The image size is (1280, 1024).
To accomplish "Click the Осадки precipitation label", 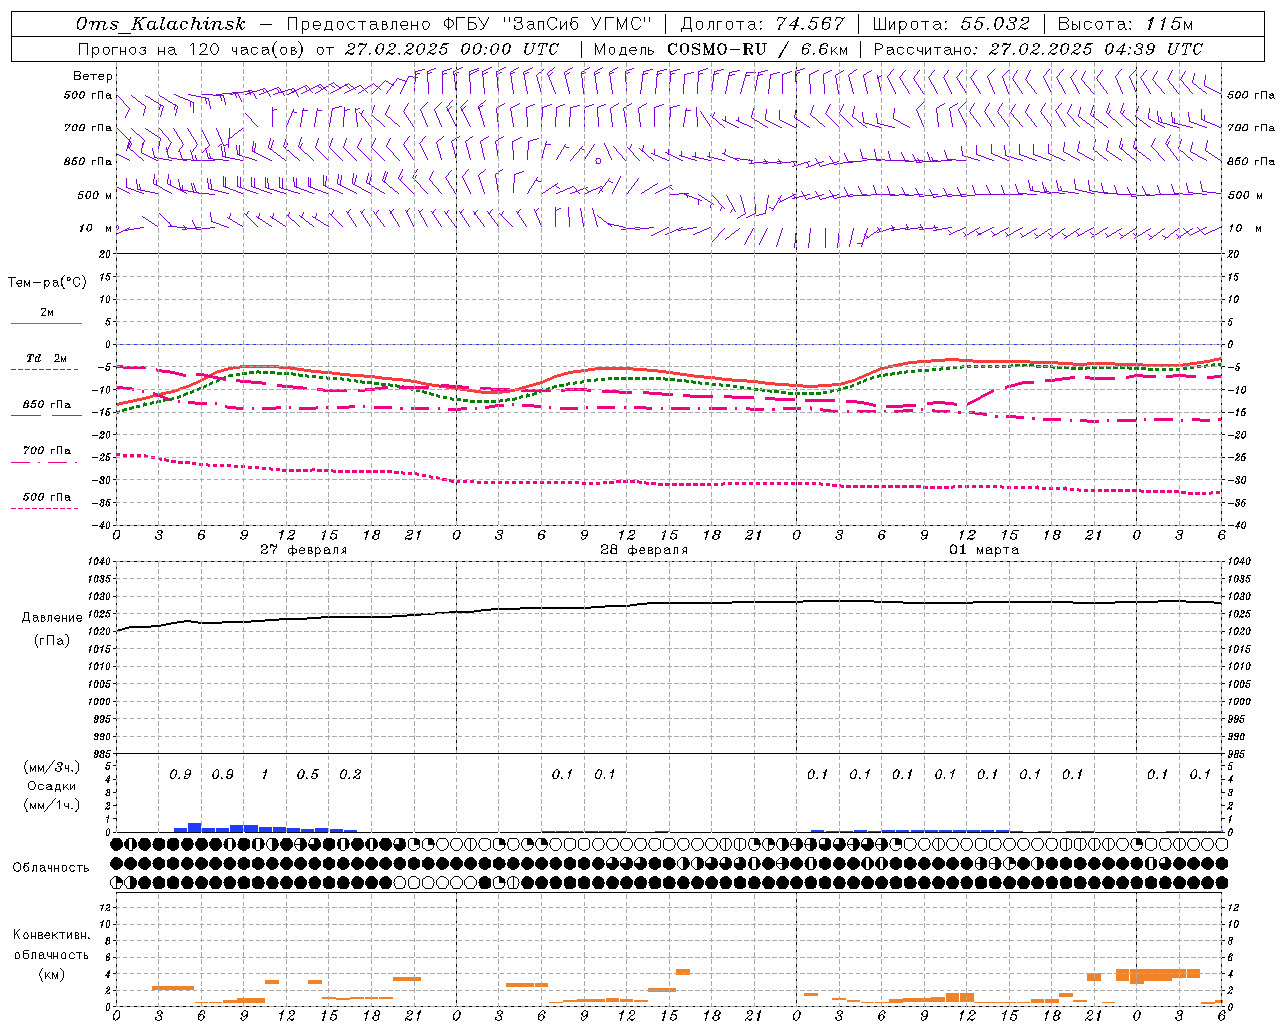I will point(51,786).
